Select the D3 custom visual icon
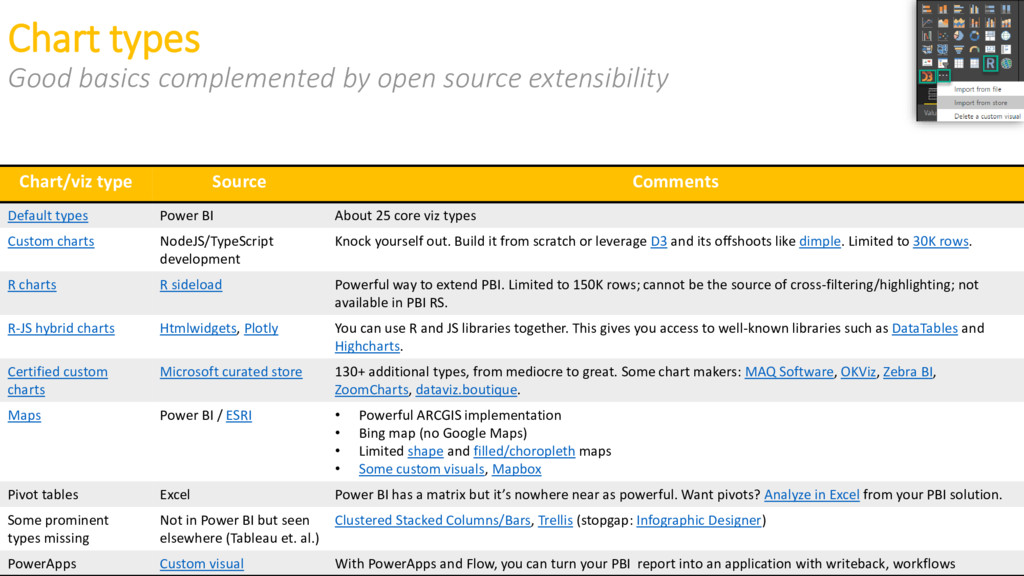This screenshot has width=1024, height=576. 927,76
